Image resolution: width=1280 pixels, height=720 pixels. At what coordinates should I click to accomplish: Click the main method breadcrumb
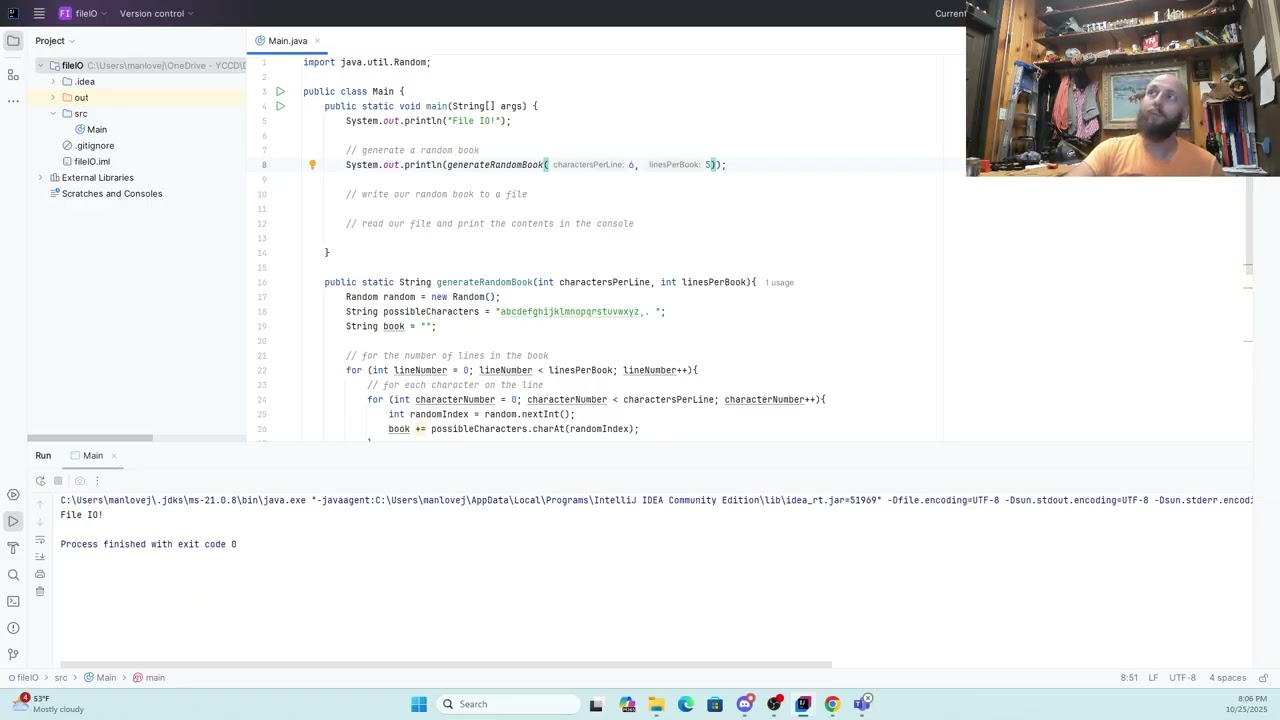click(x=149, y=678)
